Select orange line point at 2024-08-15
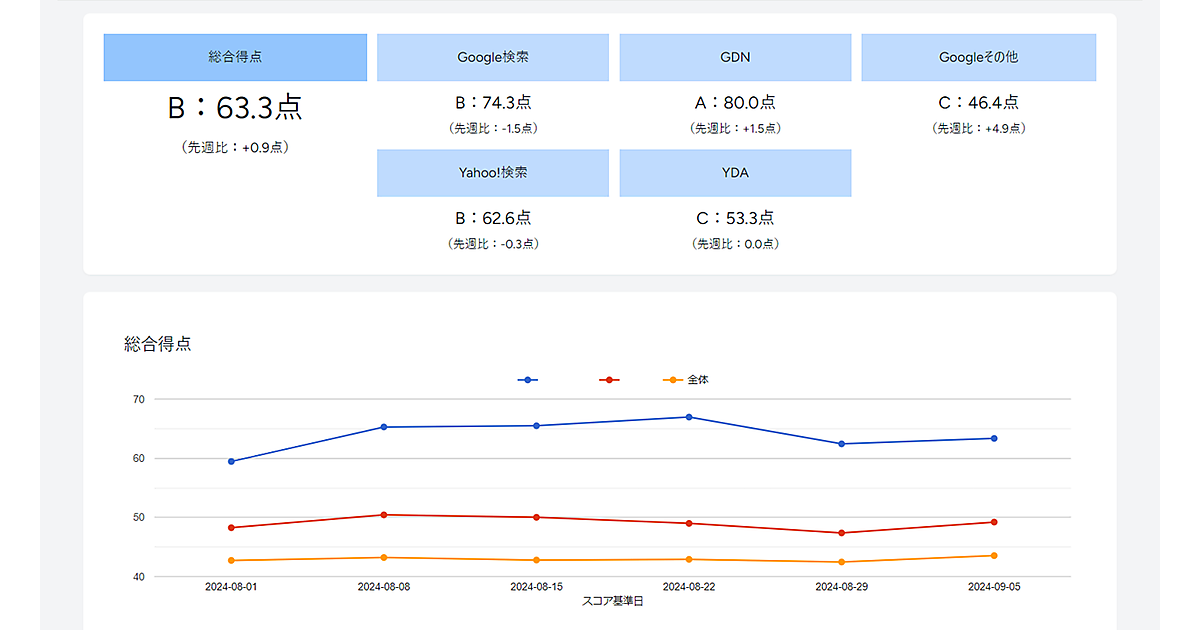This screenshot has width=1200, height=630. tap(536, 560)
